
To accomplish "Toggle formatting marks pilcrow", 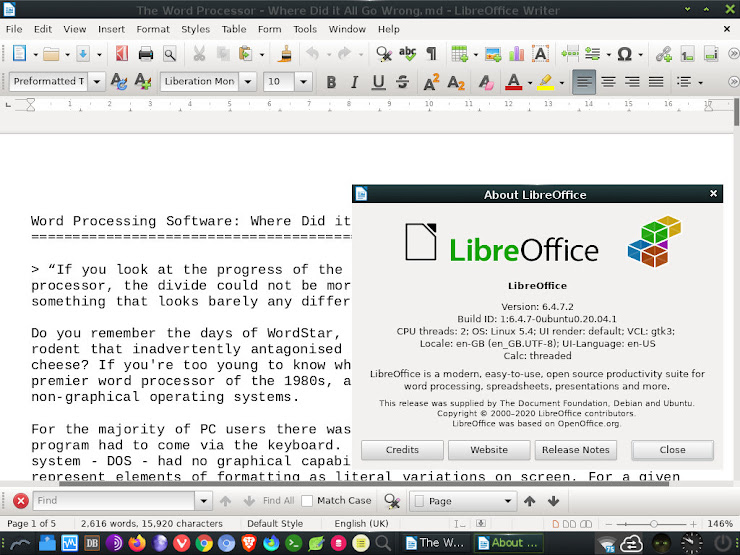I will pos(431,54).
